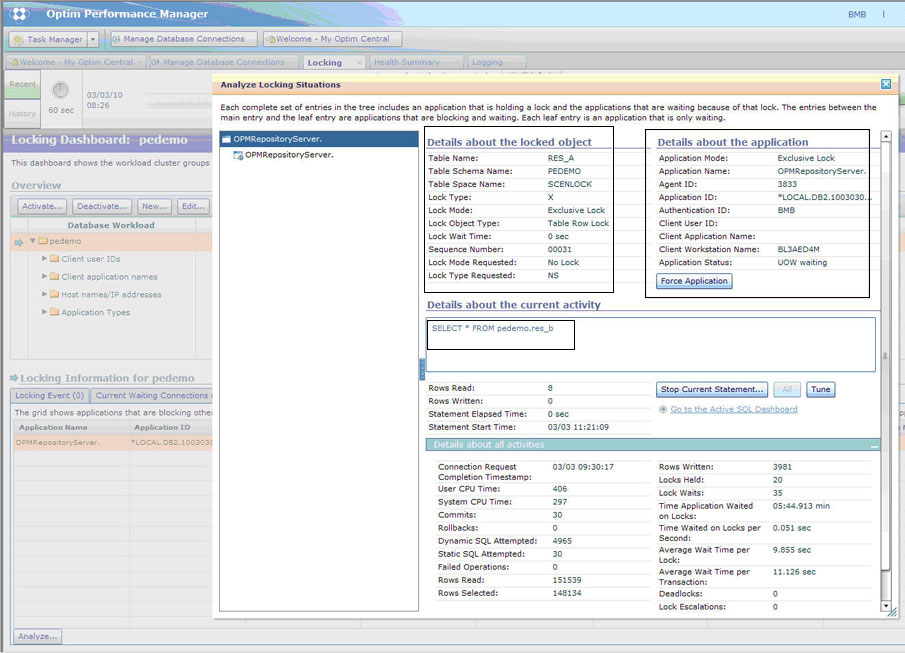Switch to the Welcome - My Optim Central tab
The image size is (905, 653).
click(x=76, y=62)
